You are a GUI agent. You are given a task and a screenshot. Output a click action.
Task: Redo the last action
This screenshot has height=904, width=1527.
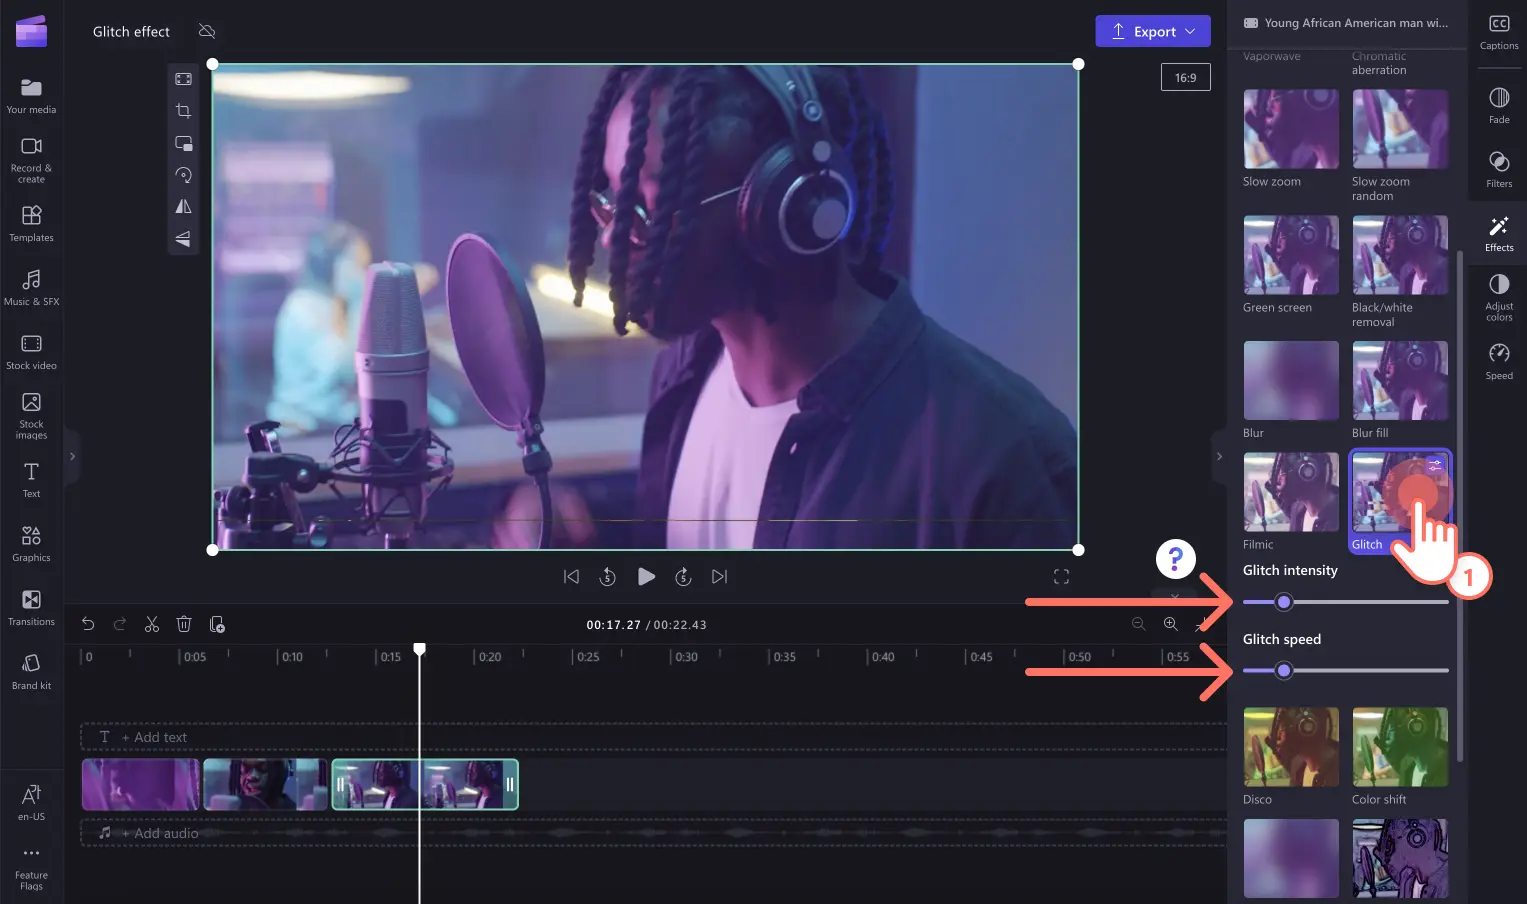click(120, 624)
